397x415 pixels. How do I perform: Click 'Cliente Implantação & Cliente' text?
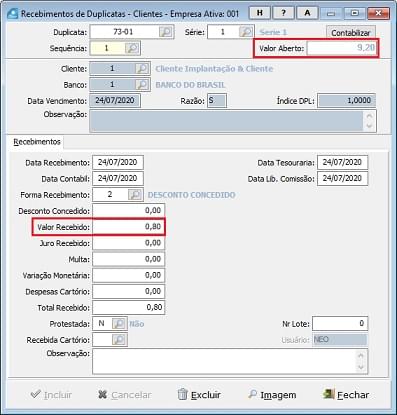(x=214, y=69)
